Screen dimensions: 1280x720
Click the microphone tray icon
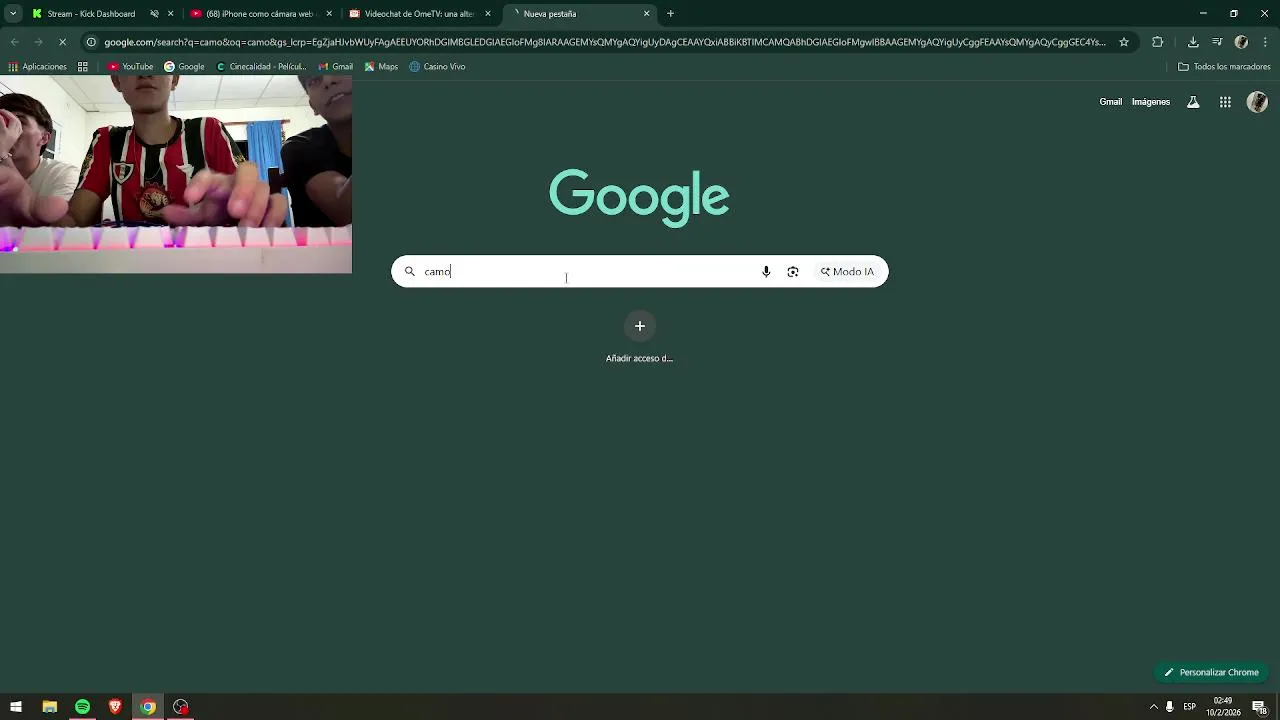(1169, 707)
